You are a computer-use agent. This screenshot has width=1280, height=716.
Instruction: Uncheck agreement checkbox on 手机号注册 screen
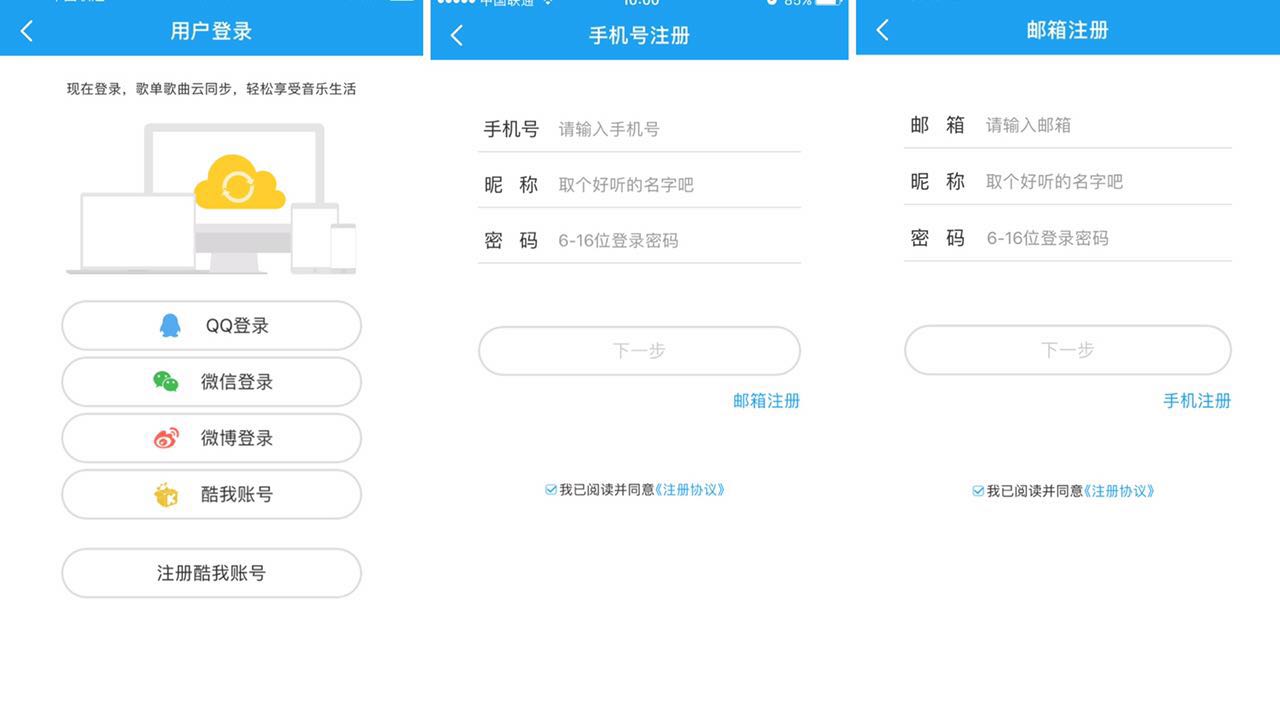(x=551, y=490)
